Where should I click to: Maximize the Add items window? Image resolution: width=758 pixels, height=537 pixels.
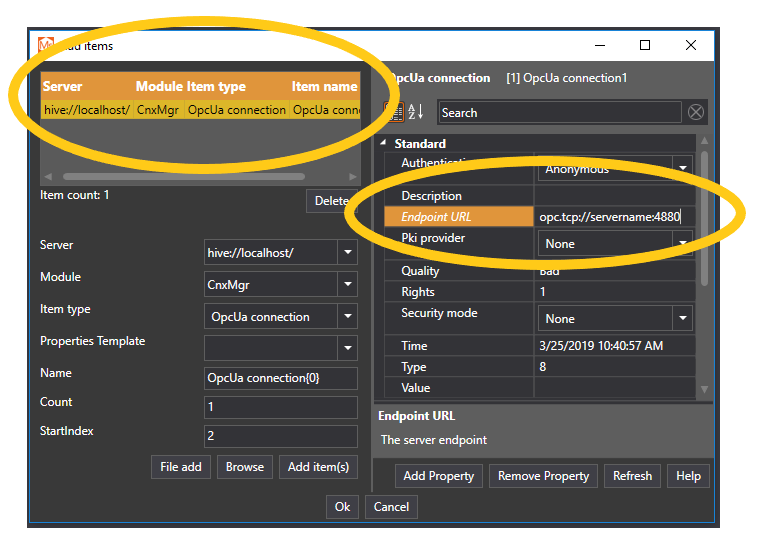[x=645, y=45]
